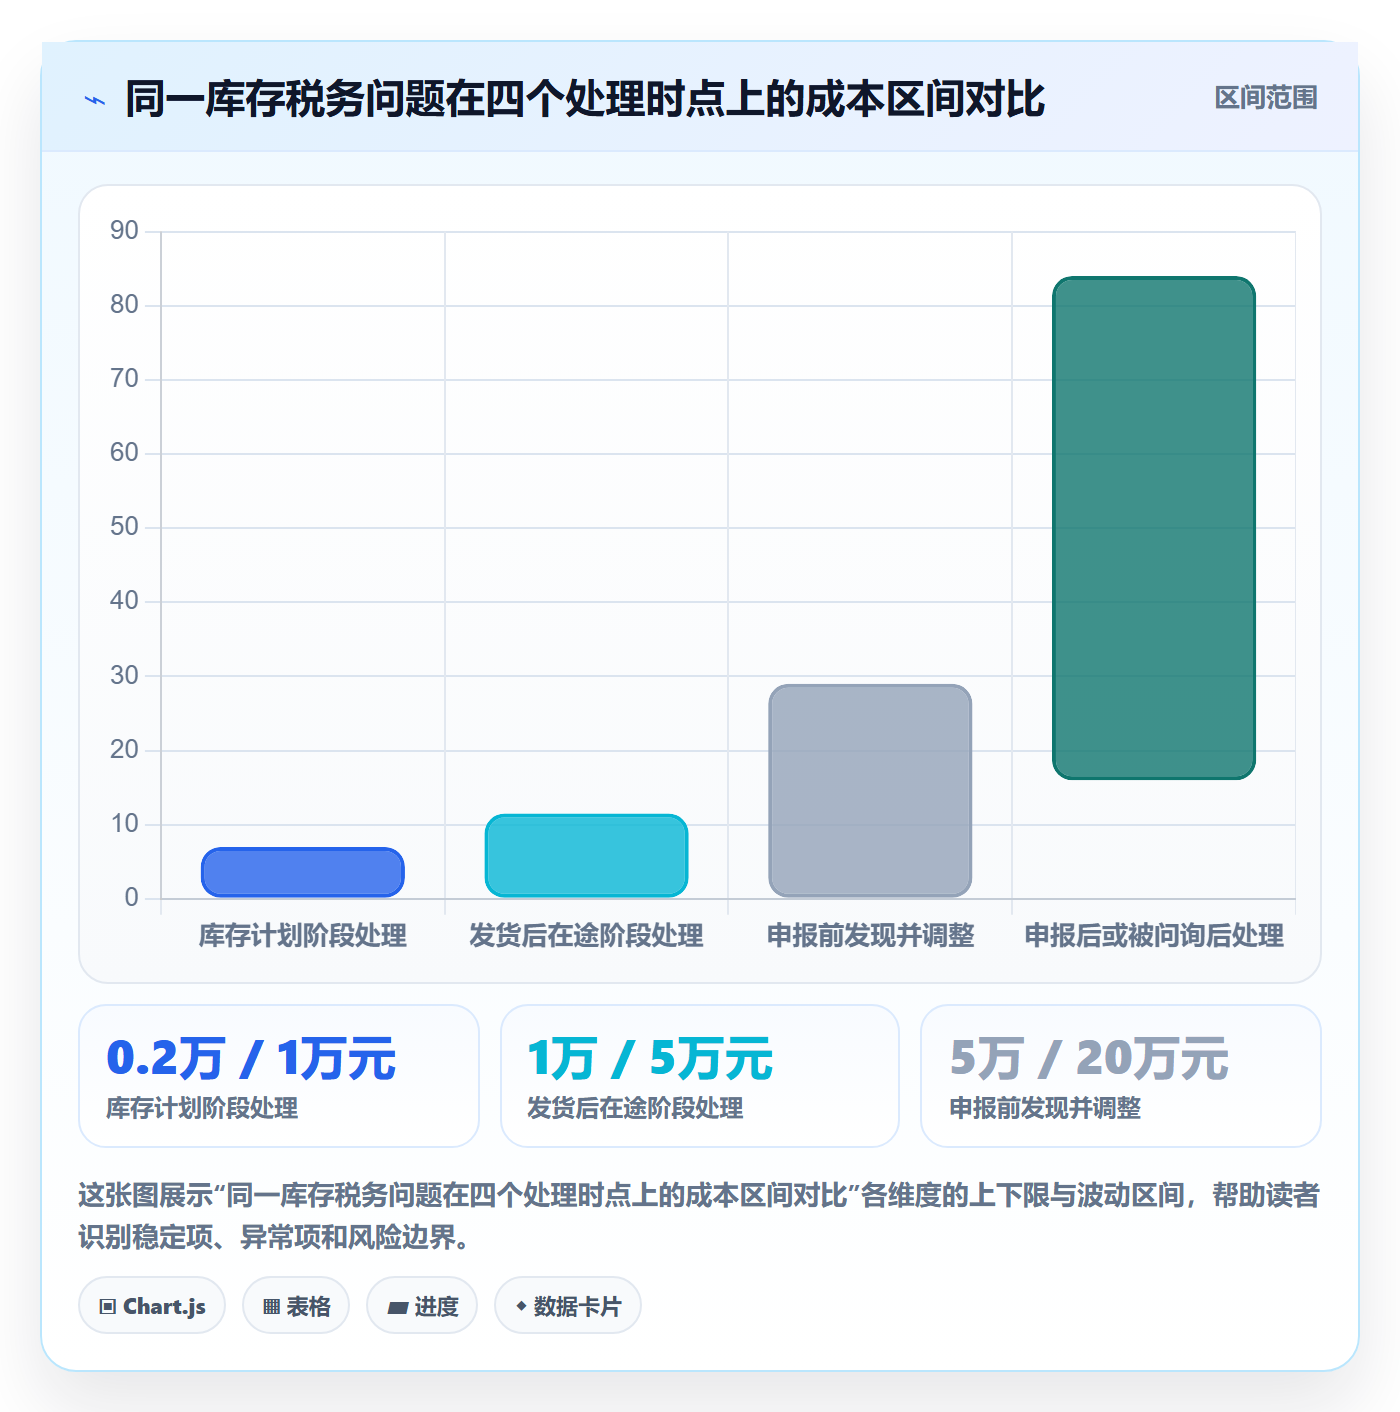
Task: Click the description paragraph starting 这张图展示
Action: tap(699, 1216)
